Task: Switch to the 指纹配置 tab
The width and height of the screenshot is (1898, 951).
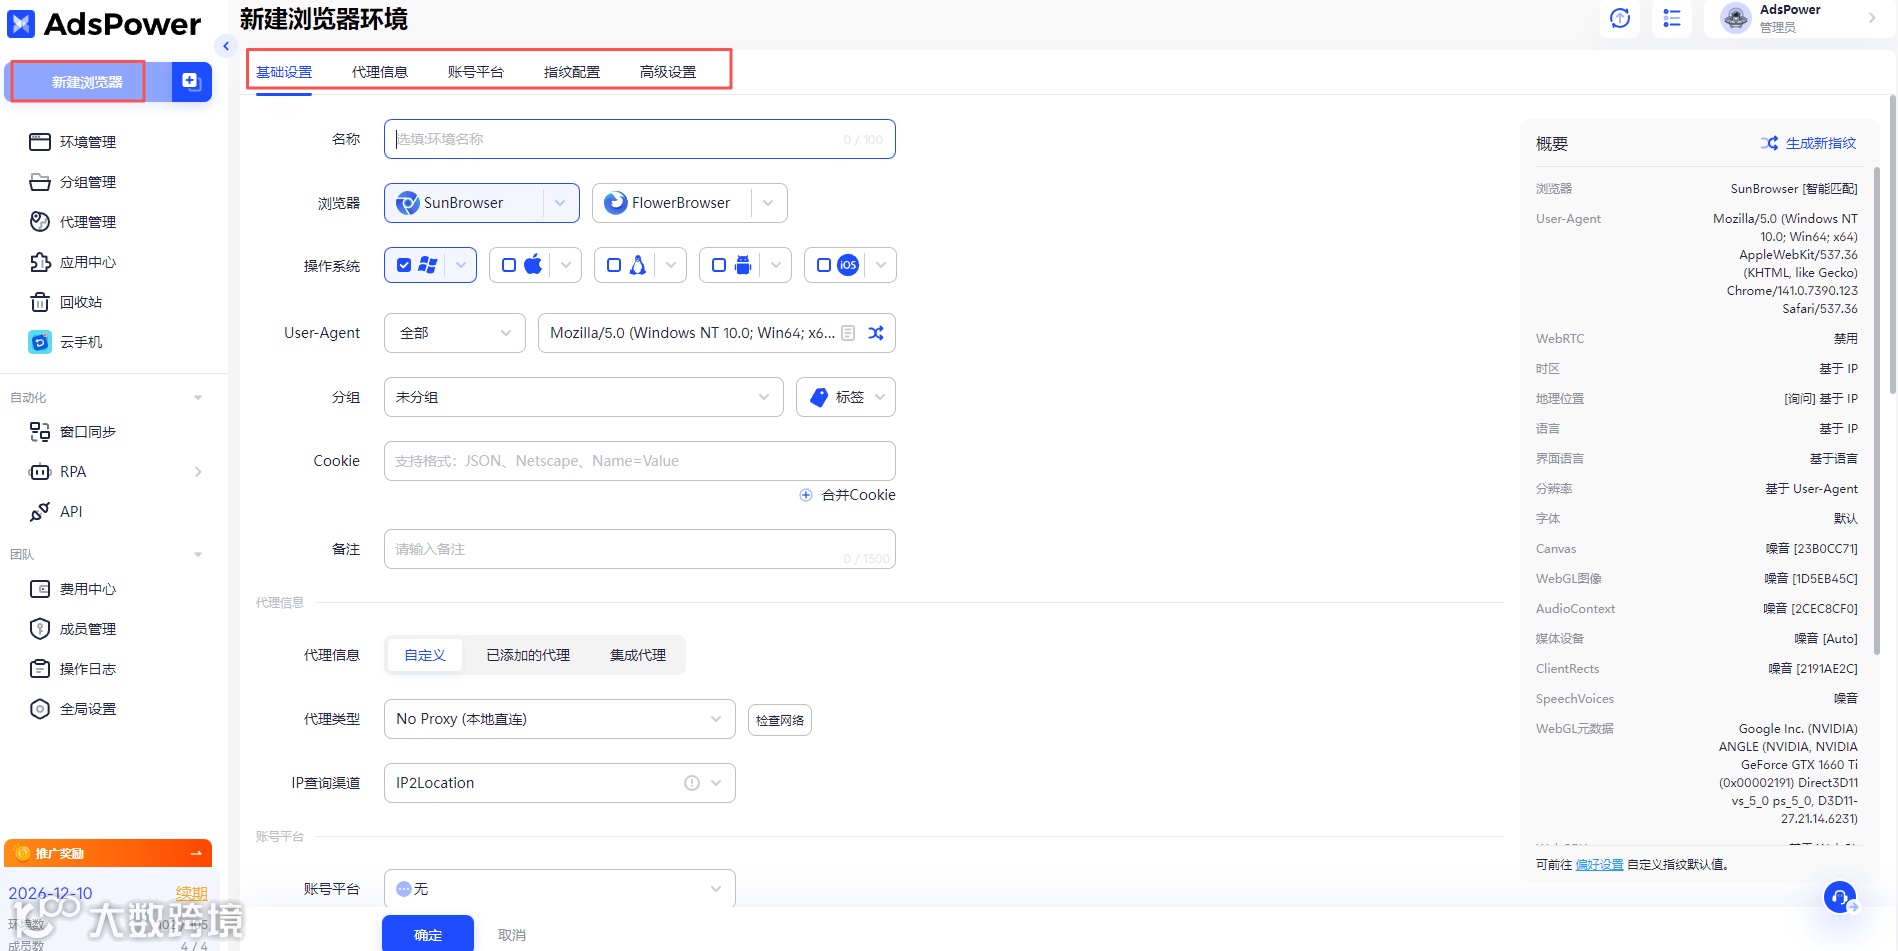Action: 572,72
